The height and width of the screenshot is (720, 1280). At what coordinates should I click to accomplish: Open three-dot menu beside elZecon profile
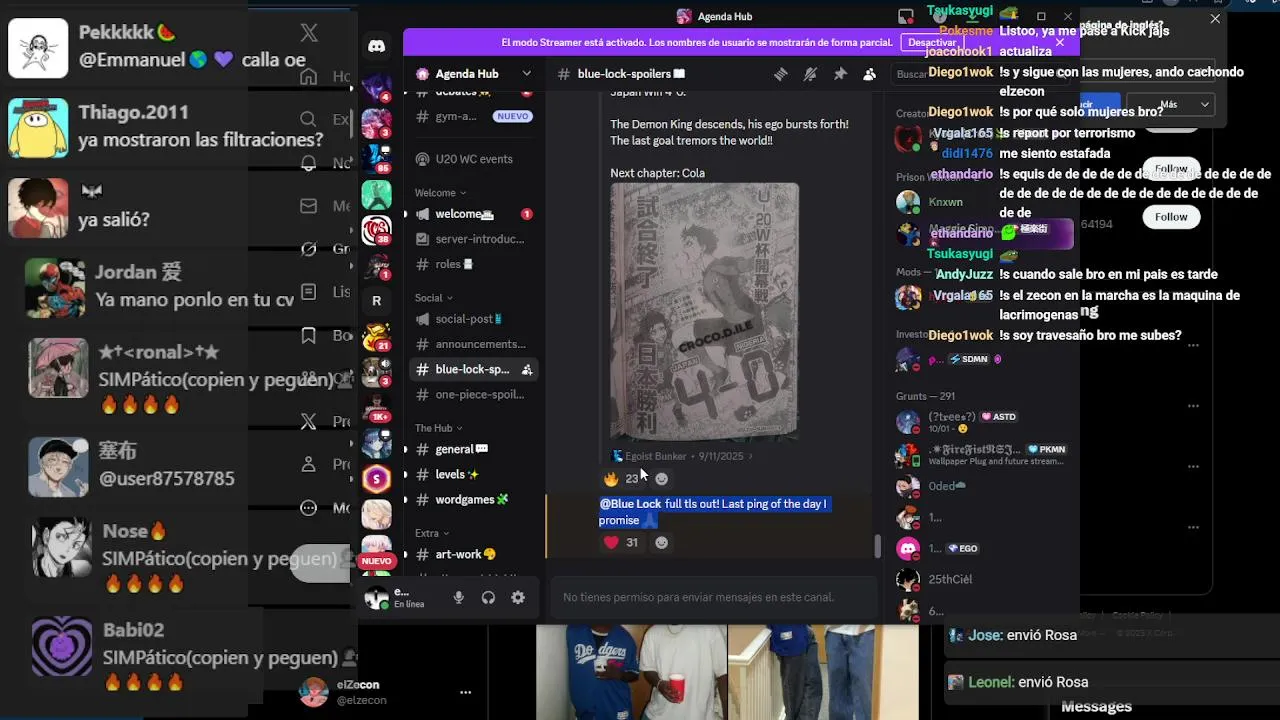coord(465,692)
